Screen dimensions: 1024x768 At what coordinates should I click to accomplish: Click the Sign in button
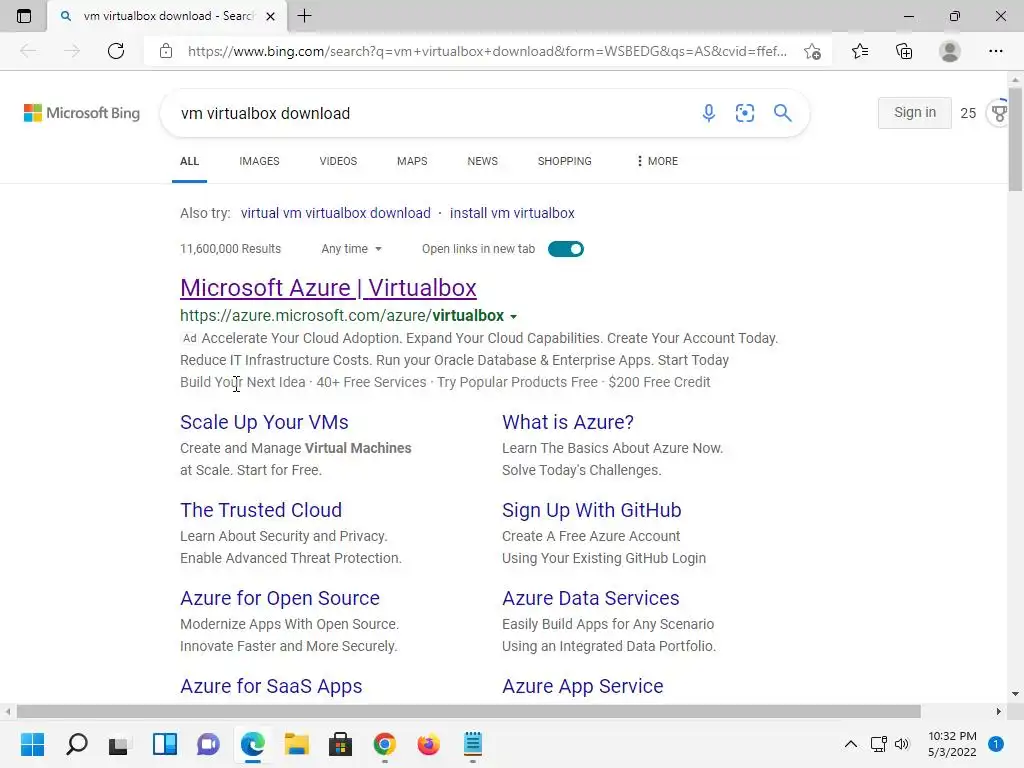pos(914,112)
